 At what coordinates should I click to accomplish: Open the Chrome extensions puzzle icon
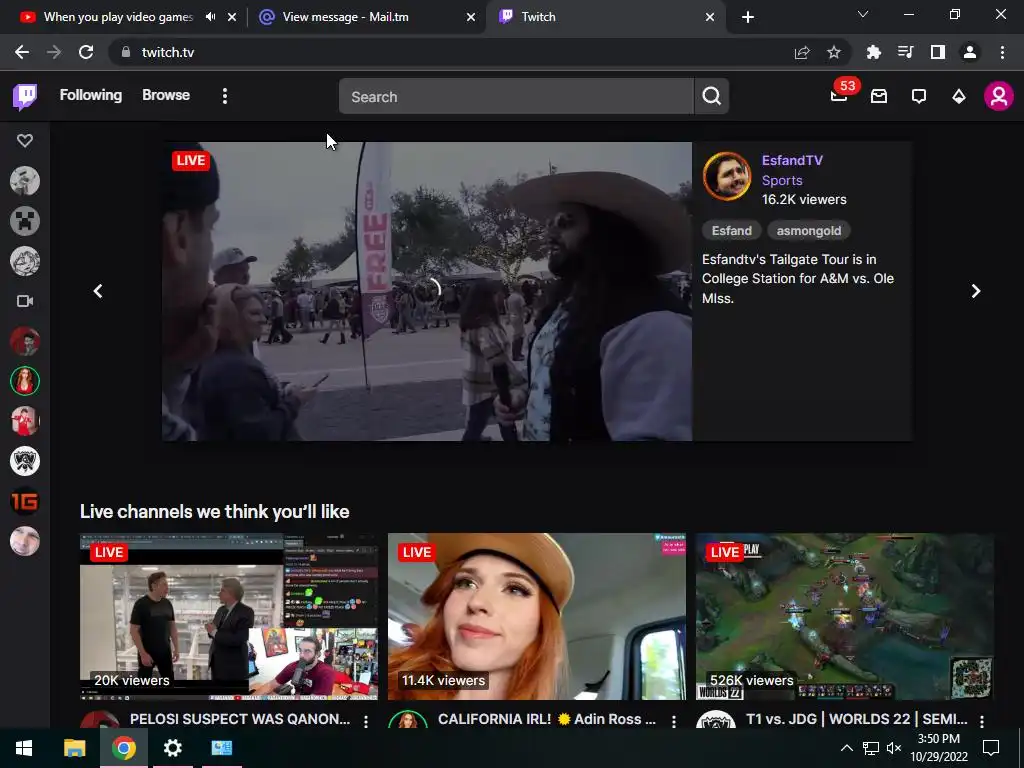pos(874,52)
